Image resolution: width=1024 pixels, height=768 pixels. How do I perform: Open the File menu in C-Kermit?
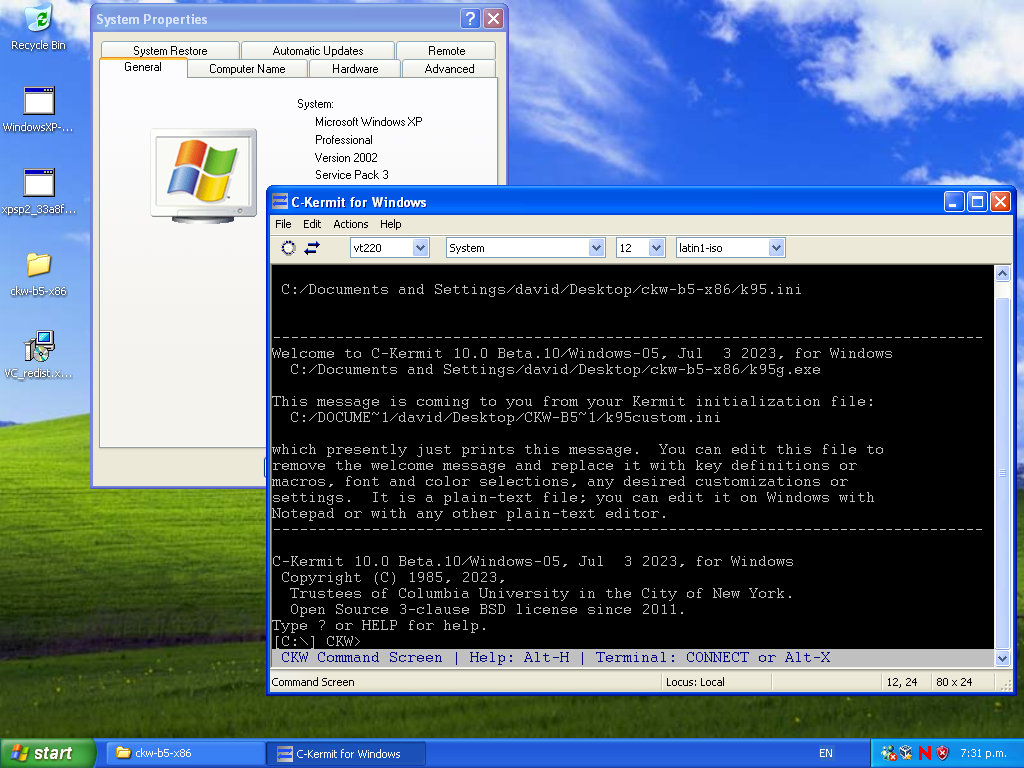(283, 224)
